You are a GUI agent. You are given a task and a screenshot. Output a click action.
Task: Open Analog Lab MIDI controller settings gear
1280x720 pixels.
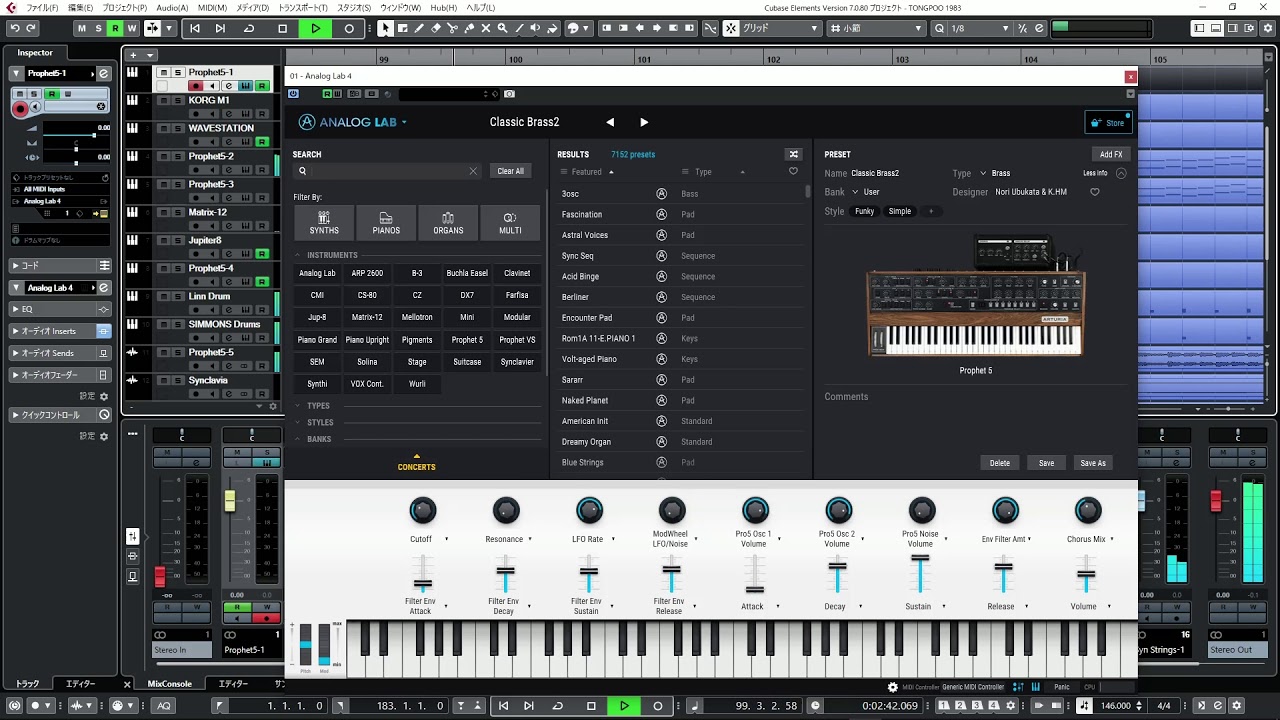click(x=893, y=687)
